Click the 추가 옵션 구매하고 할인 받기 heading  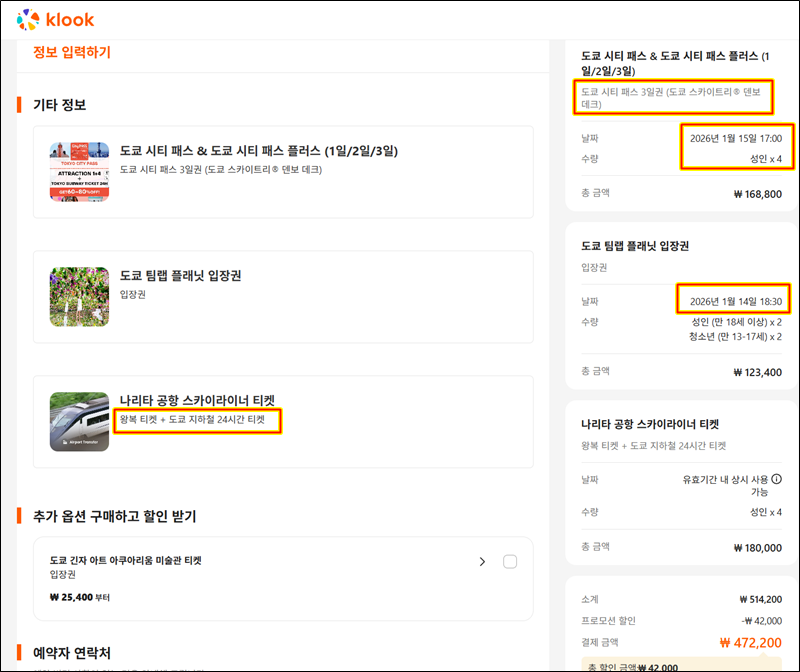pos(115,516)
